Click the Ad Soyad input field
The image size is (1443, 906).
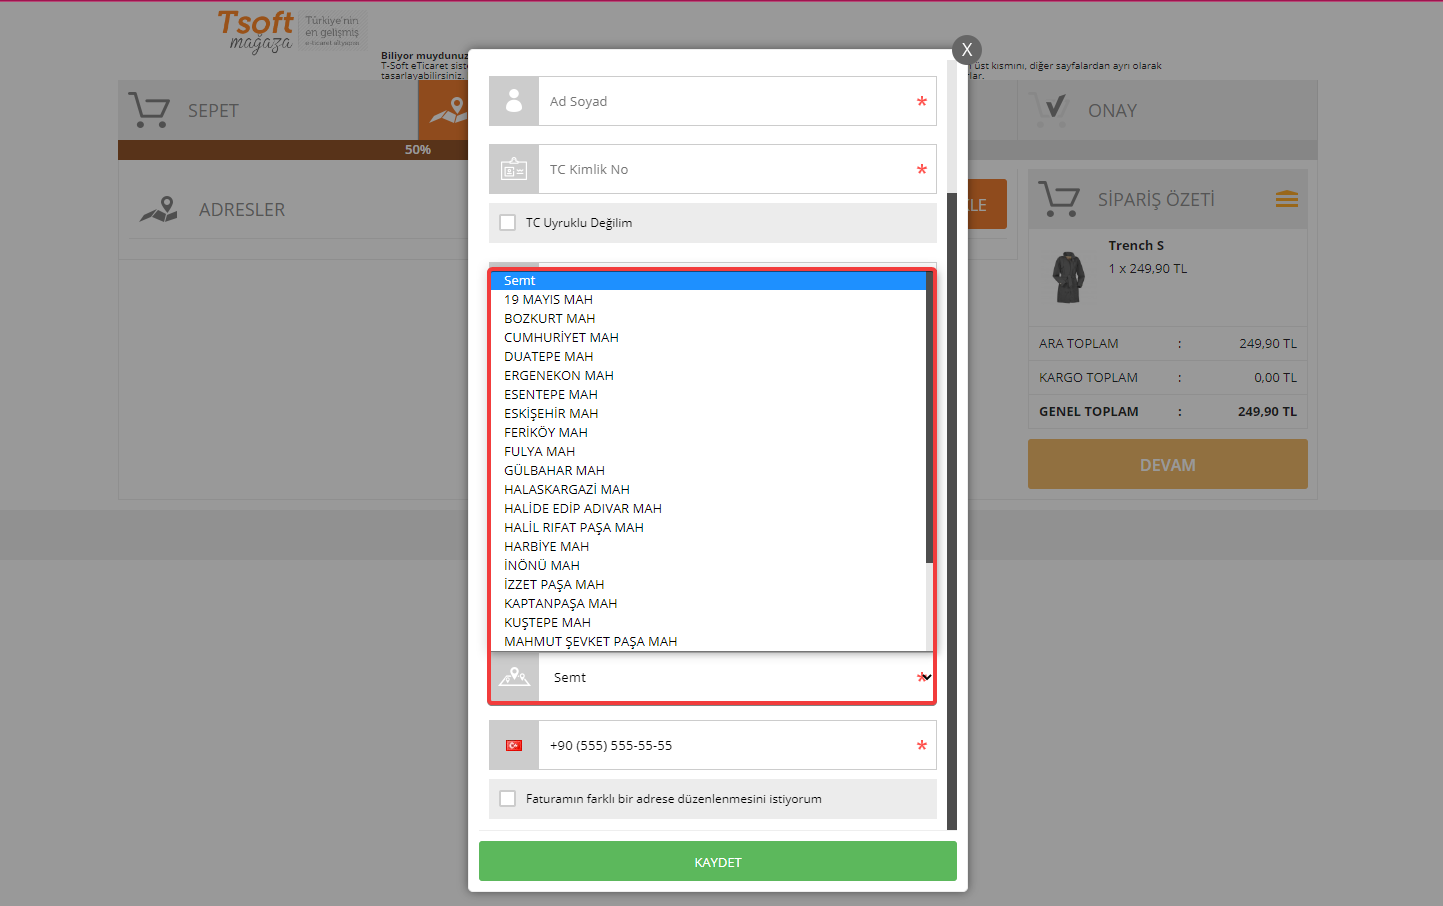click(x=737, y=101)
